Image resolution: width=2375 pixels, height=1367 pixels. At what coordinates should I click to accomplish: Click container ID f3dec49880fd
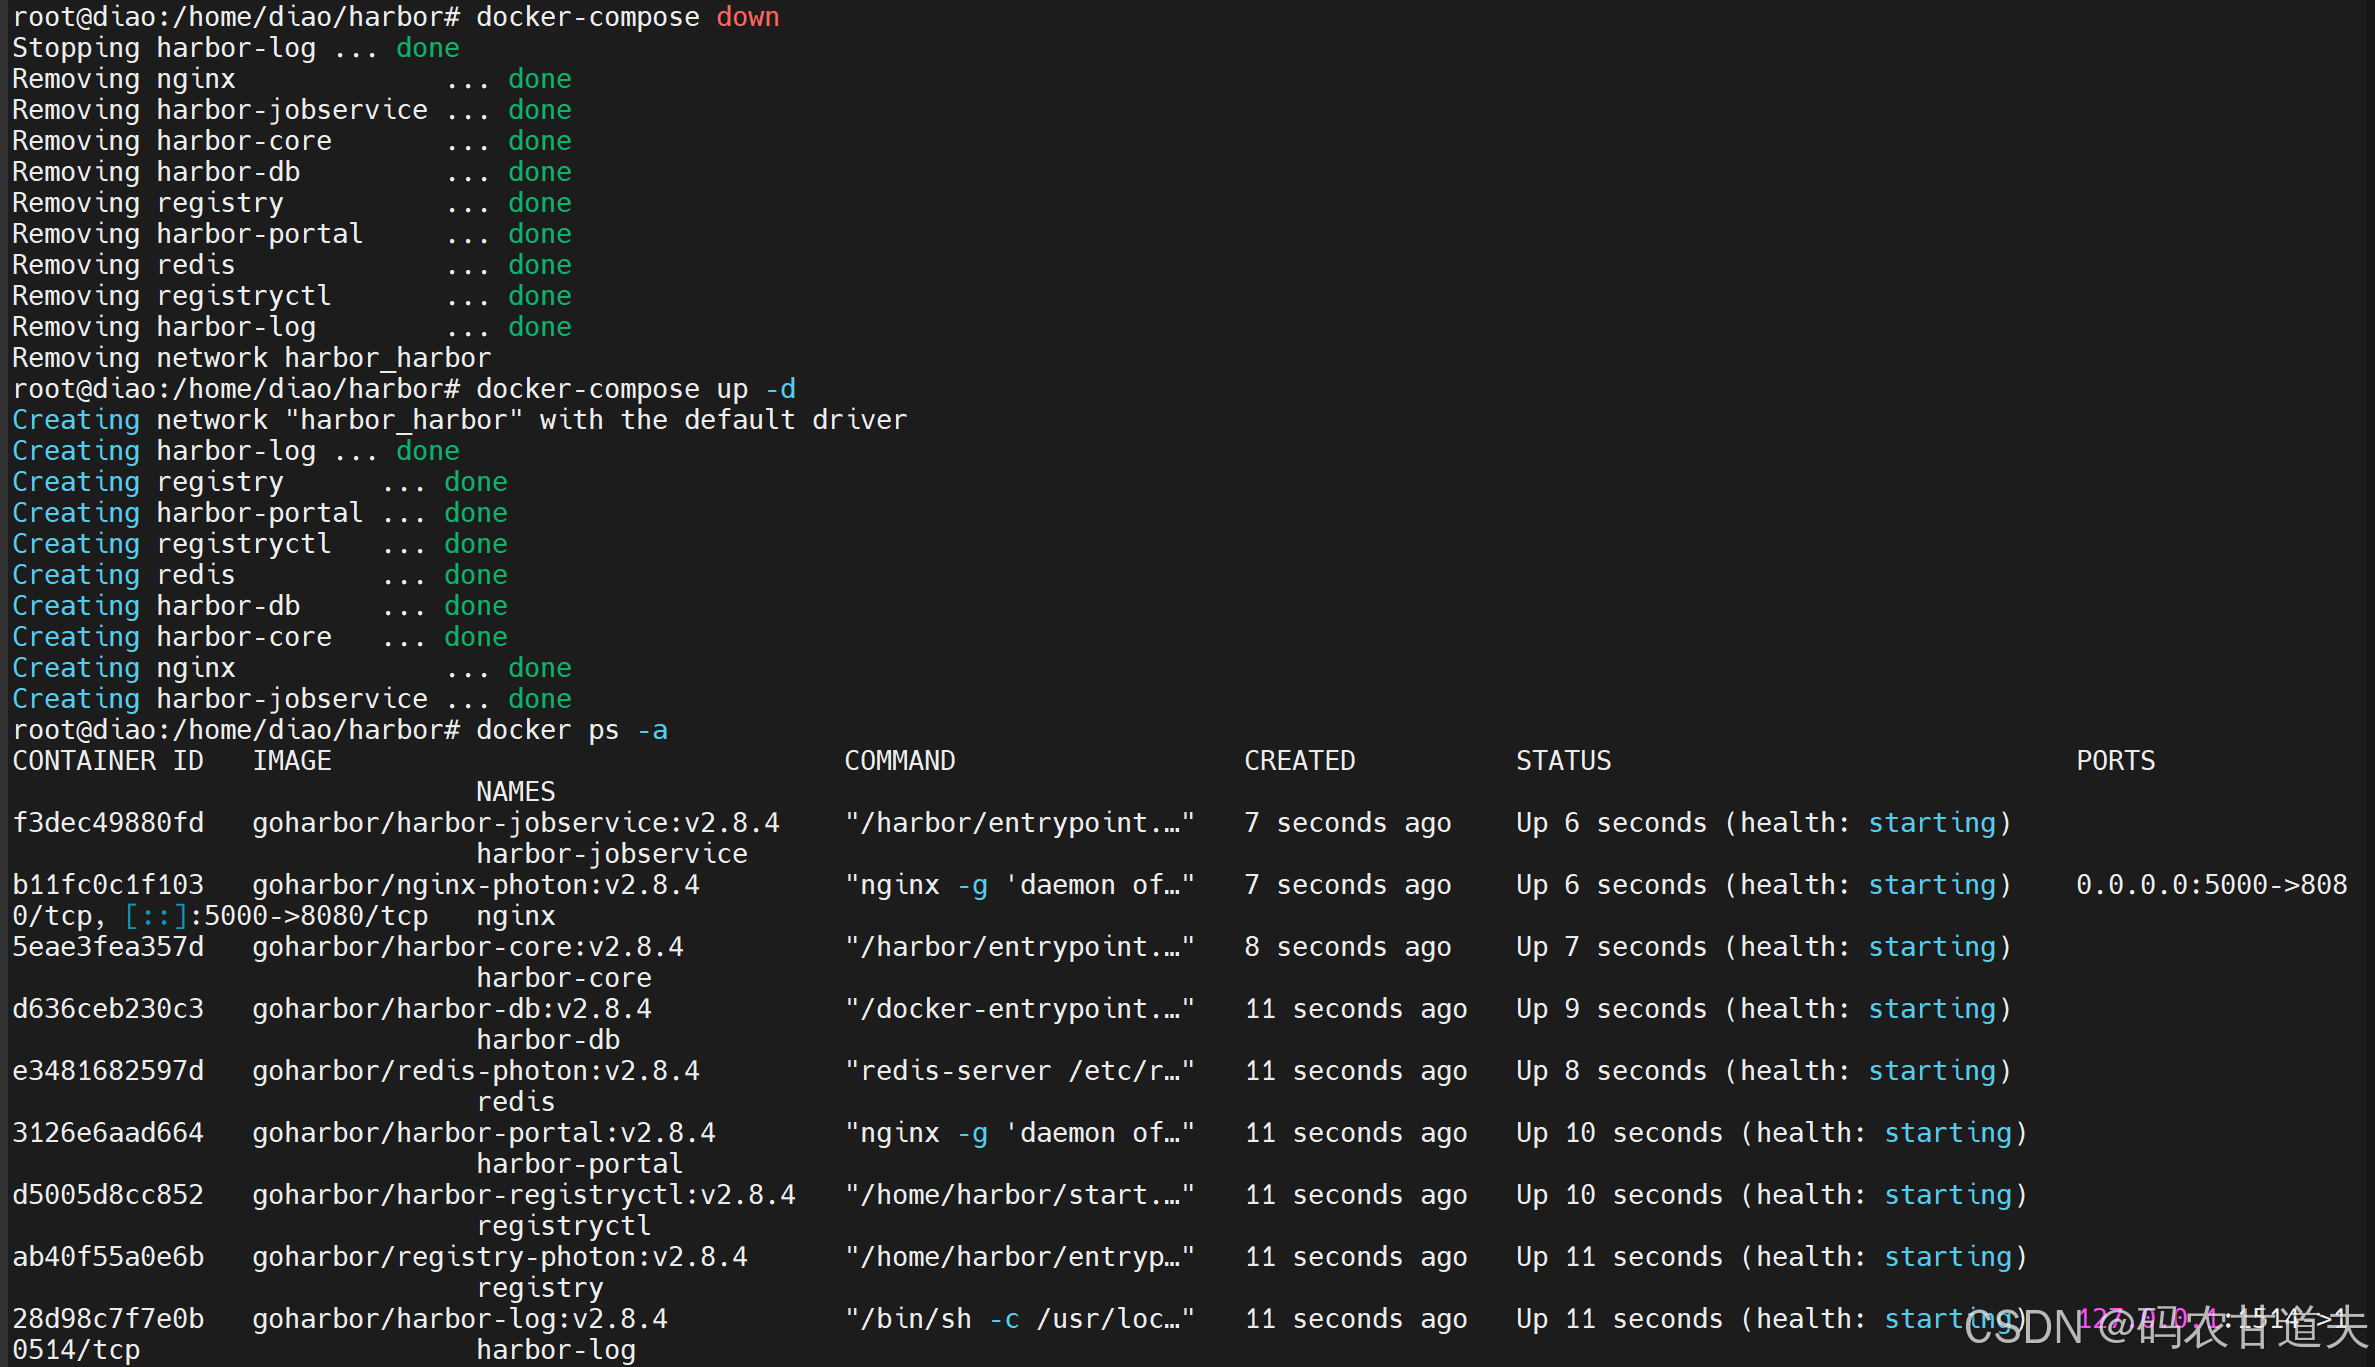tap(108, 823)
